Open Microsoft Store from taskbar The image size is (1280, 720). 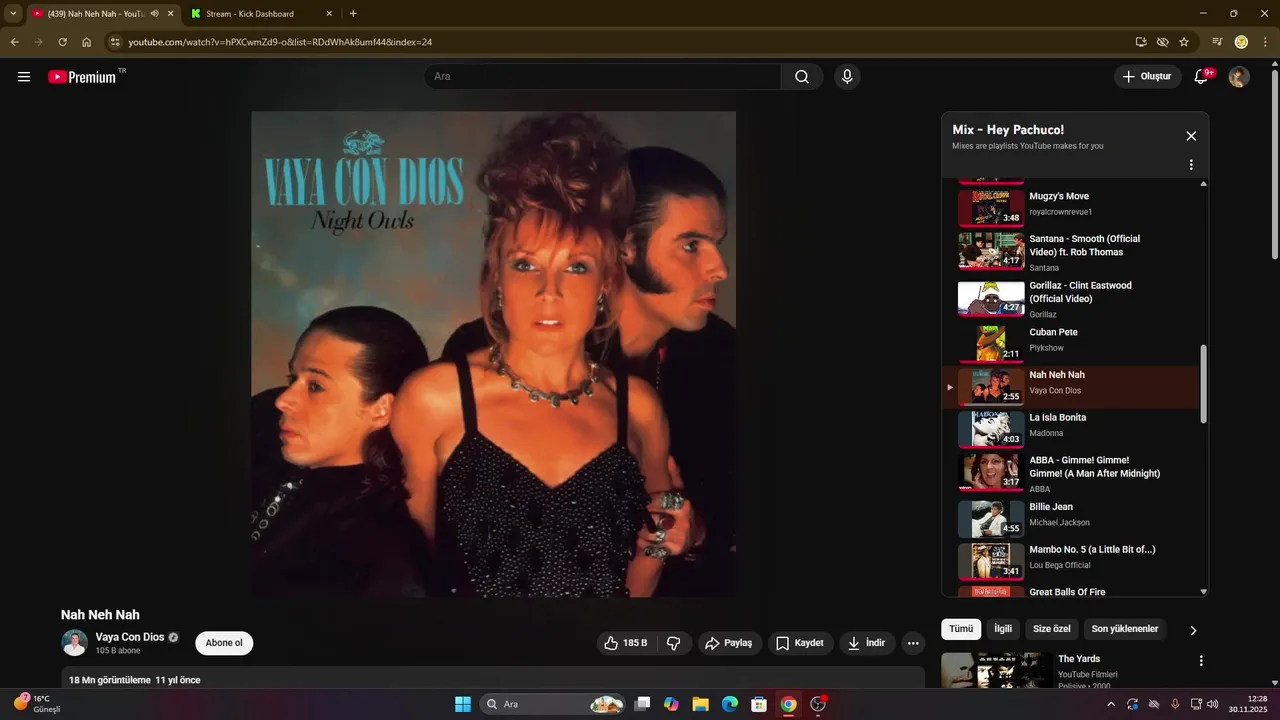pyautogui.click(x=759, y=704)
